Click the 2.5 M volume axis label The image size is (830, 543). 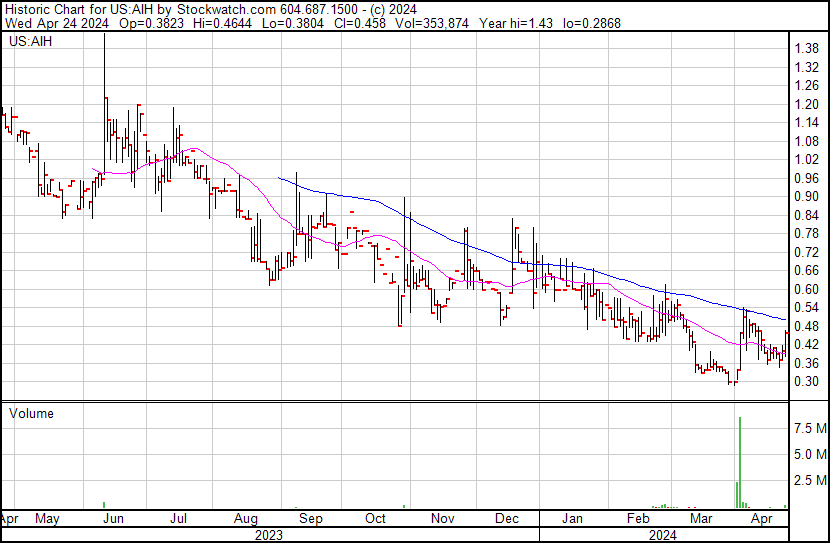point(809,481)
